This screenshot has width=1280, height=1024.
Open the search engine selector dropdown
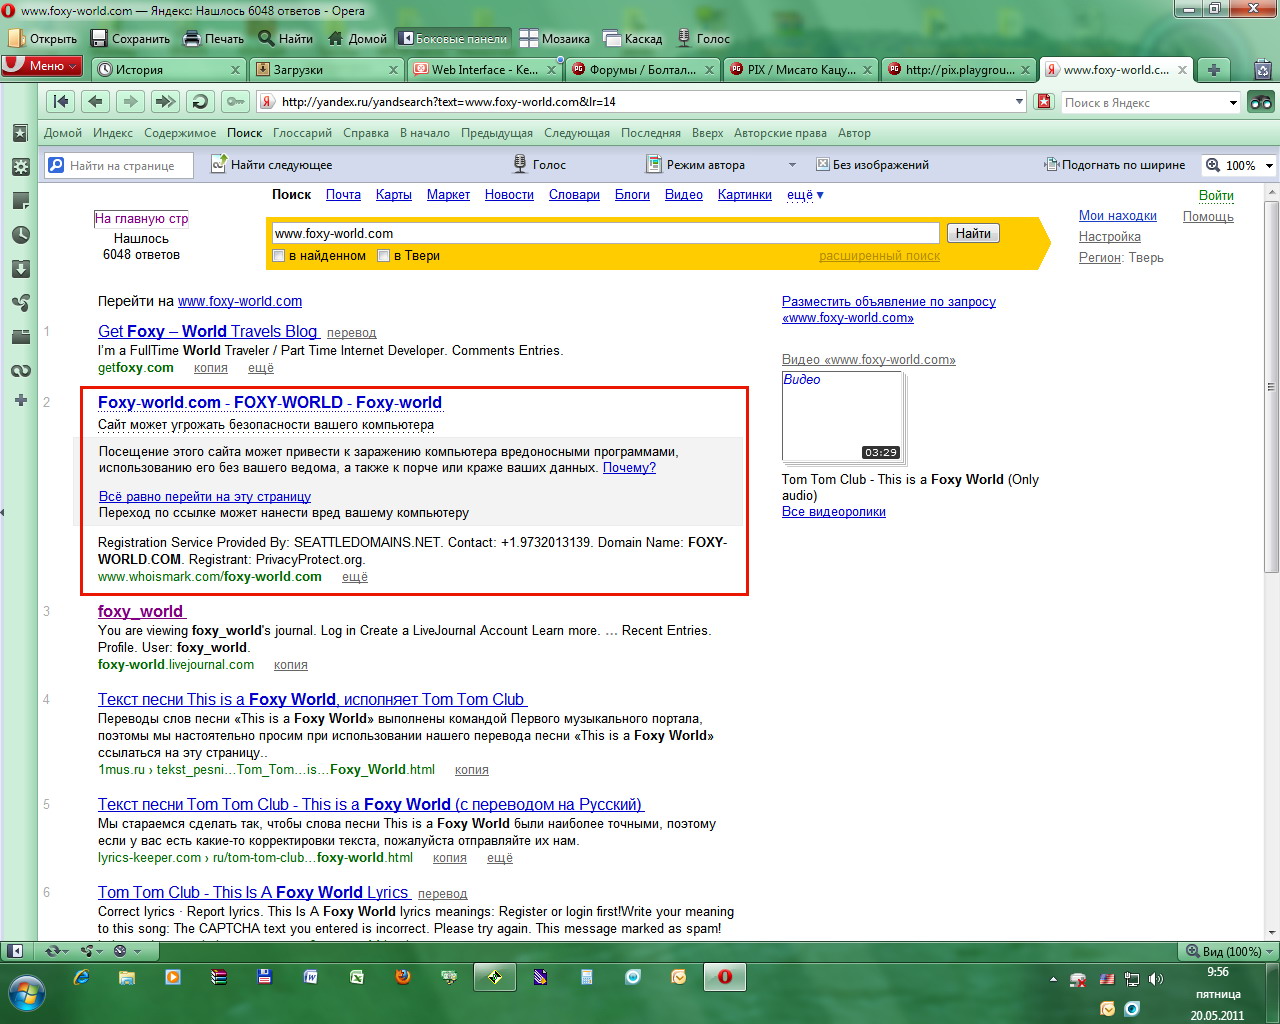pos(1233,102)
